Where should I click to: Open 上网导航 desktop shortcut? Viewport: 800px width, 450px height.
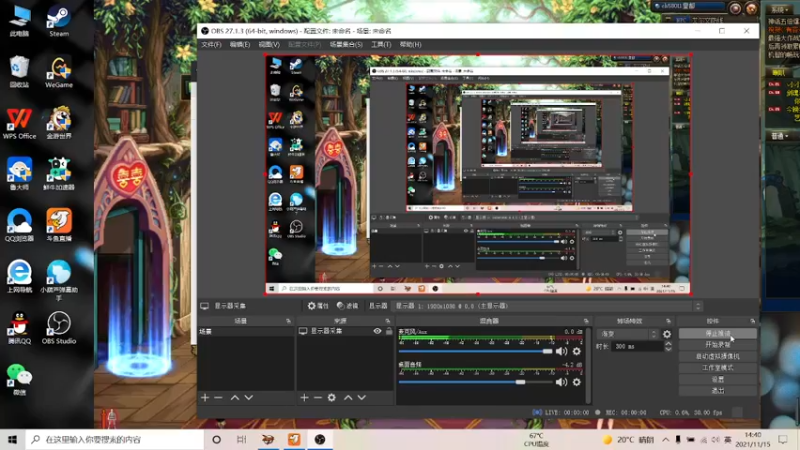[19, 277]
